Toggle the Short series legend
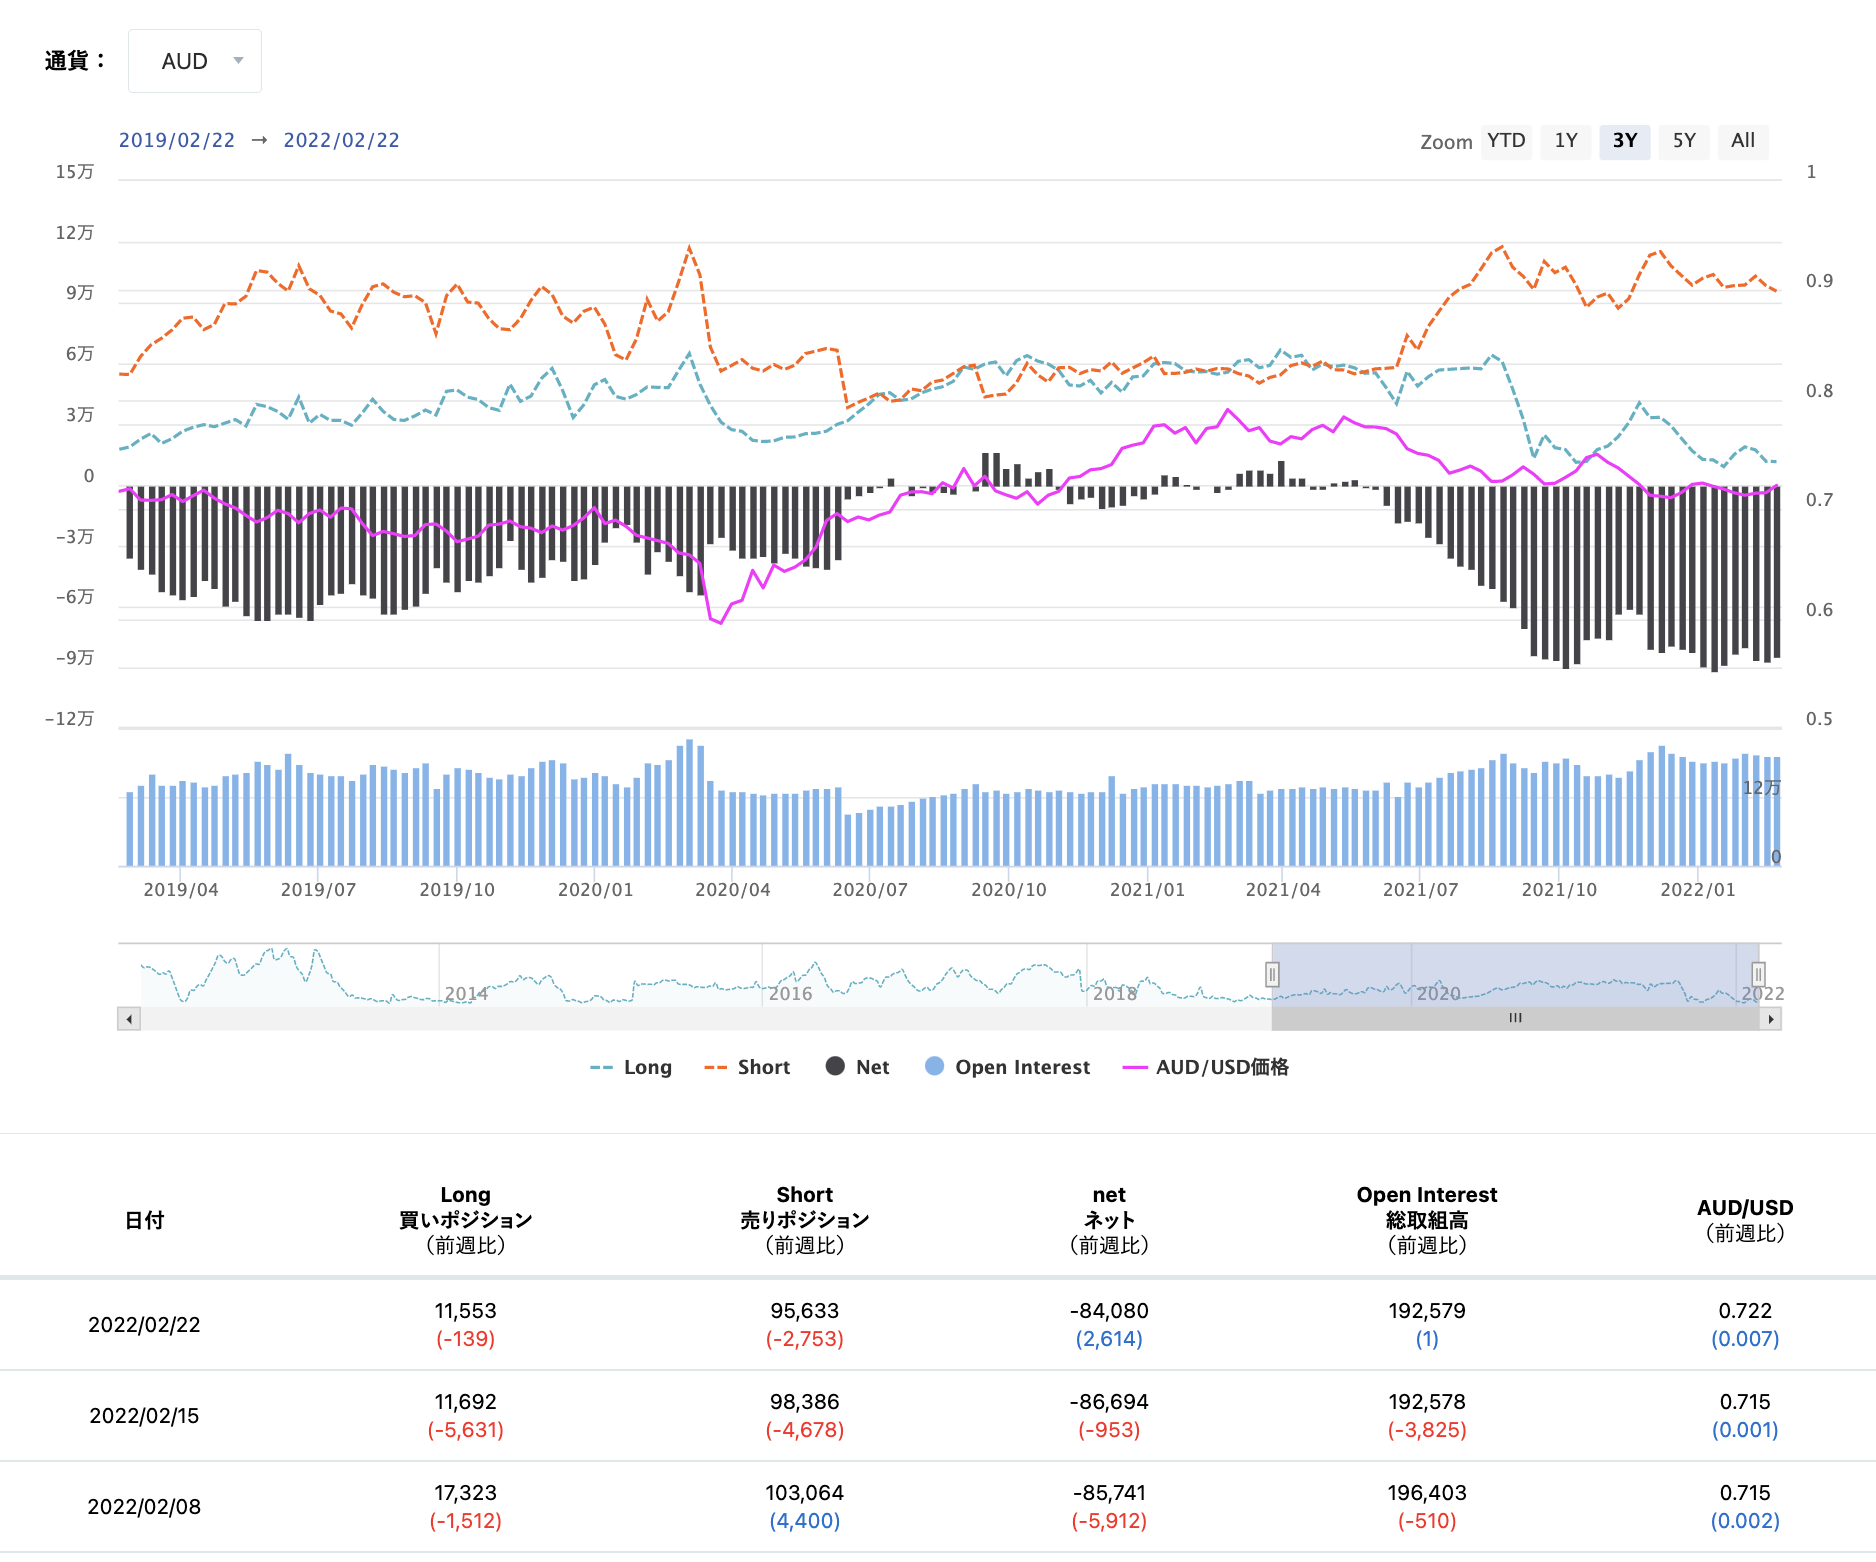The image size is (1876, 1562). click(x=747, y=1067)
